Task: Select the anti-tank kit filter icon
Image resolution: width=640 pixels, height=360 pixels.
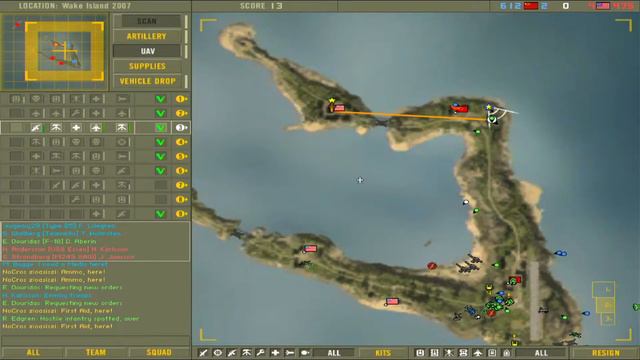Action: point(290,353)
